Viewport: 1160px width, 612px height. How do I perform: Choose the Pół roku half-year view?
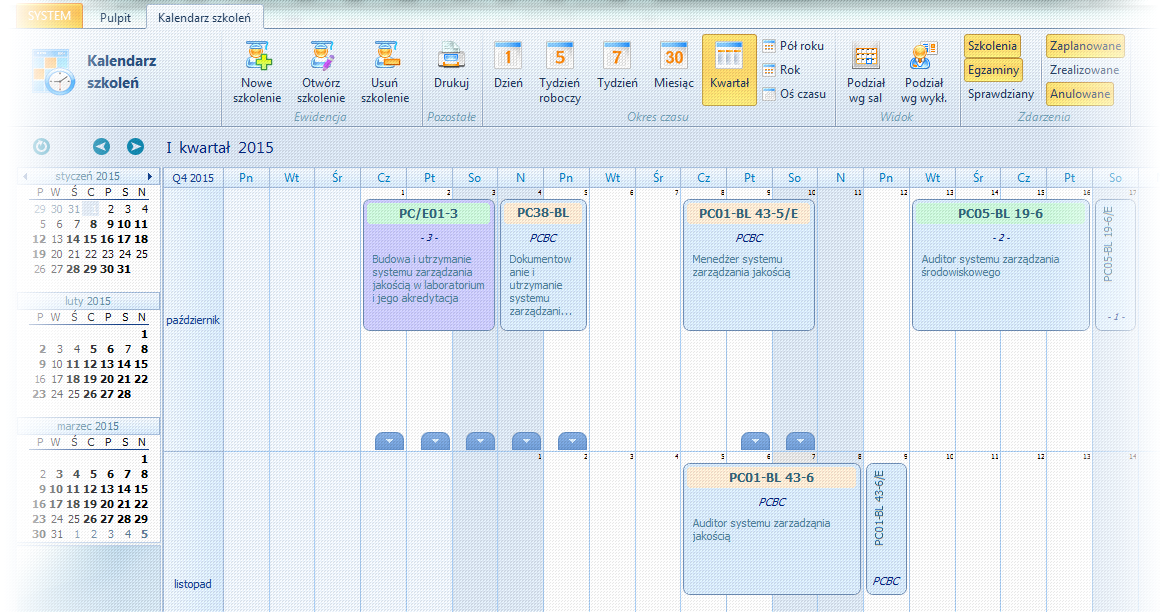tap(793, 46)
